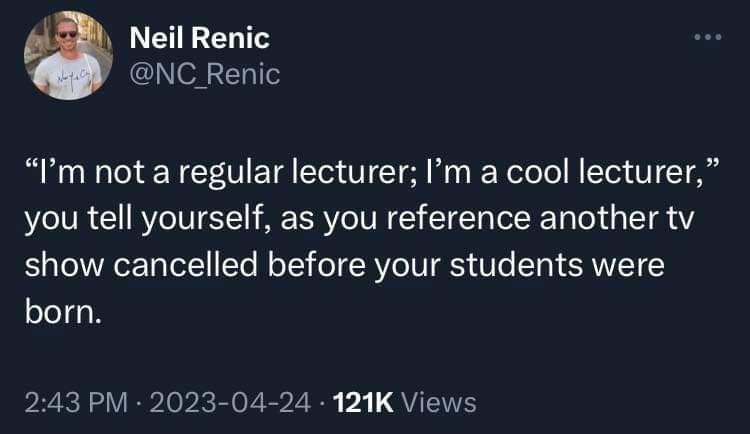Click the word Views next to 121K
750x434 pixels.
point(439,402)
